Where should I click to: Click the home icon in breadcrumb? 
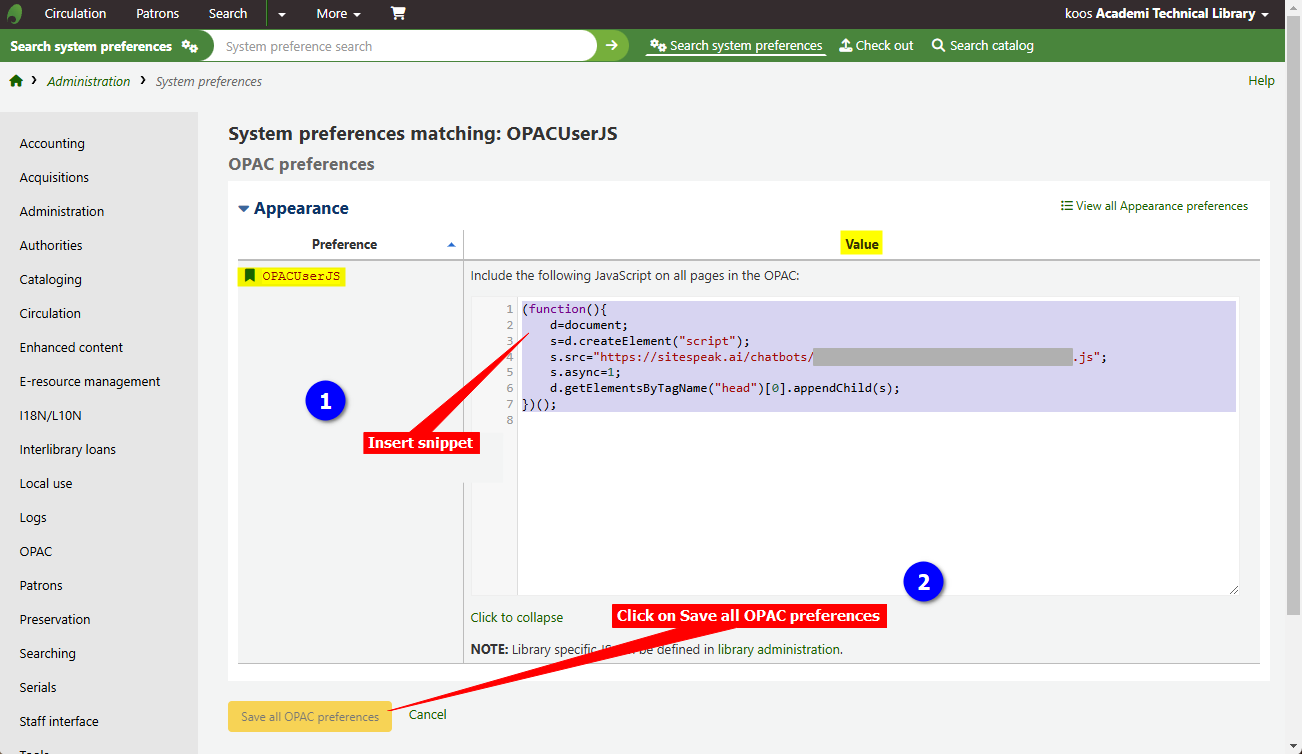pyautogui.click(x=16, y=81)
